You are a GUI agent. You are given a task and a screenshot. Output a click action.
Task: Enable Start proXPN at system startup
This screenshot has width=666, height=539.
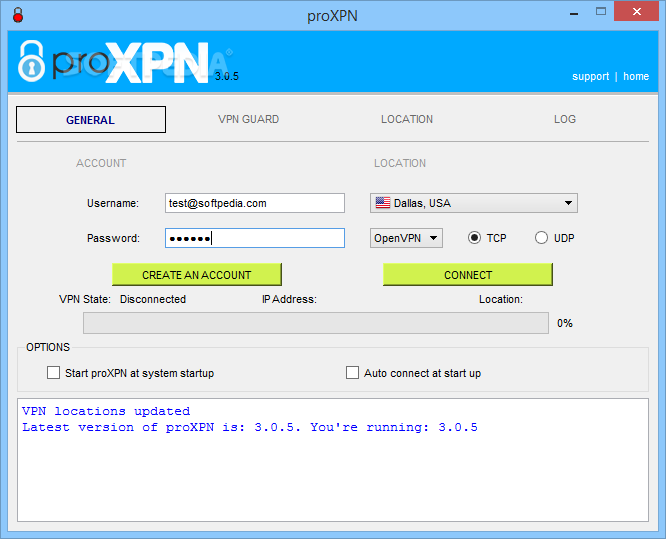54,373
